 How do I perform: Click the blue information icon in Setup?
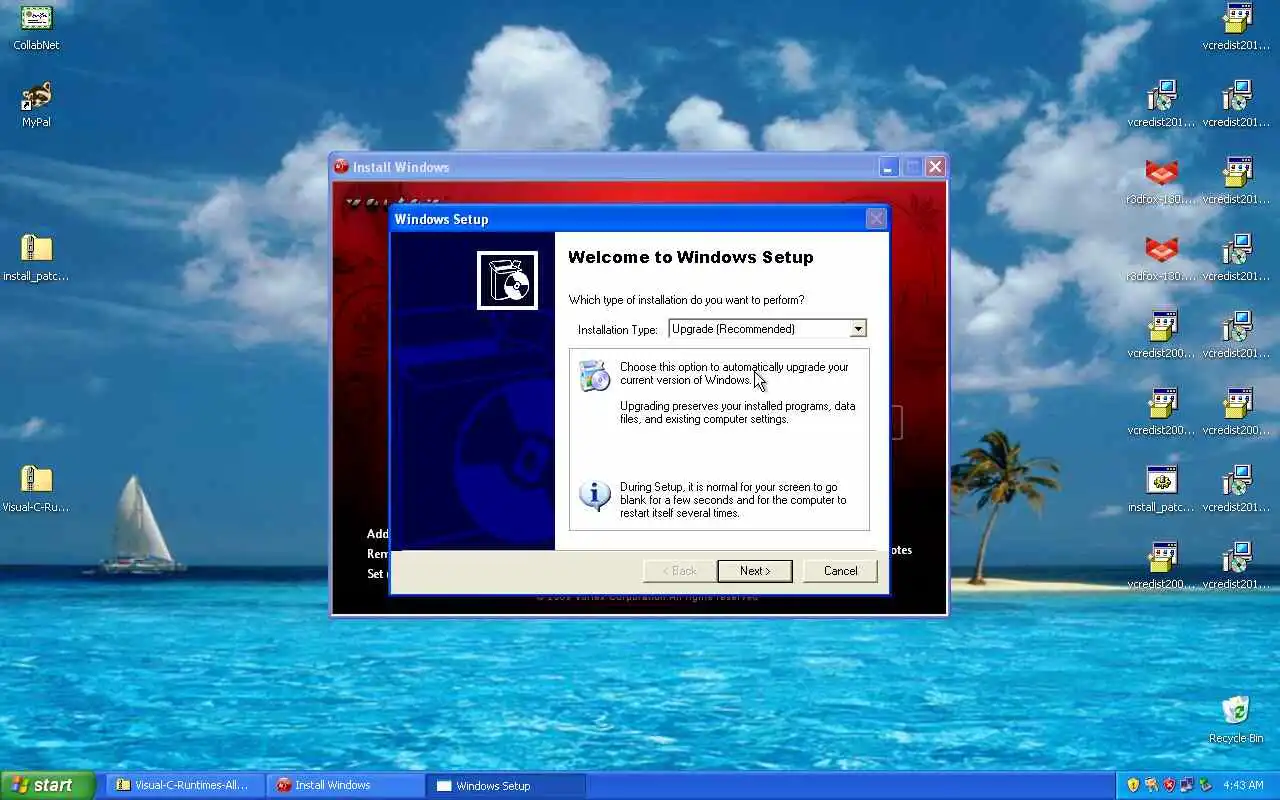pos(594,495)
